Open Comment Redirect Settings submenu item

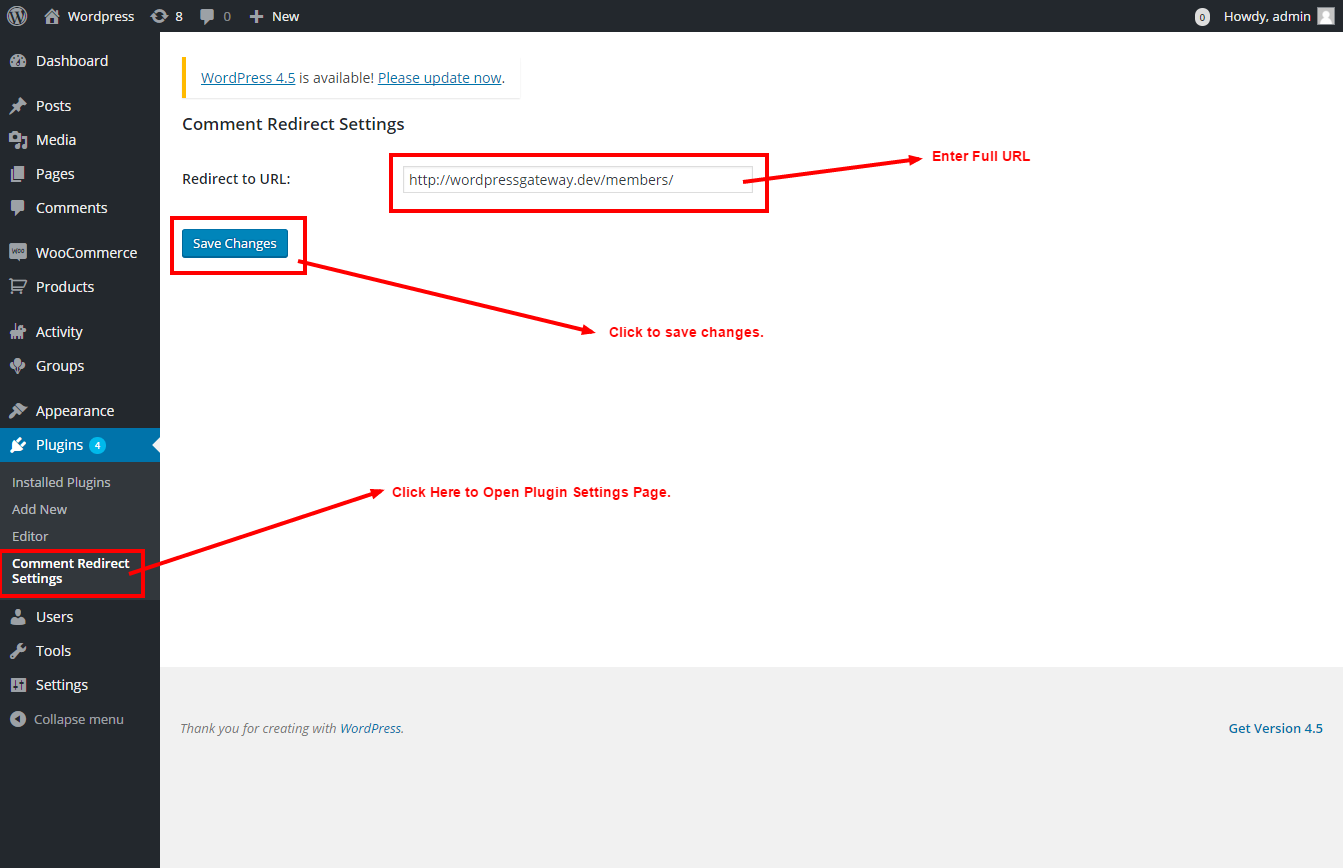pos(71,571)
